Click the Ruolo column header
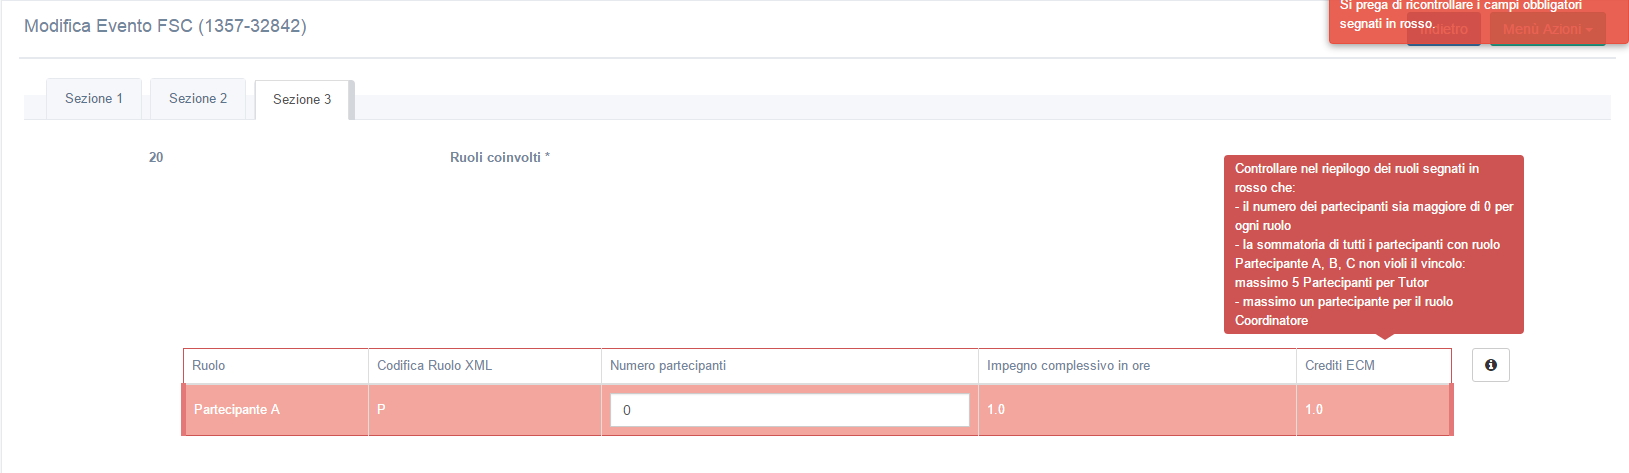 click(209, 366)
